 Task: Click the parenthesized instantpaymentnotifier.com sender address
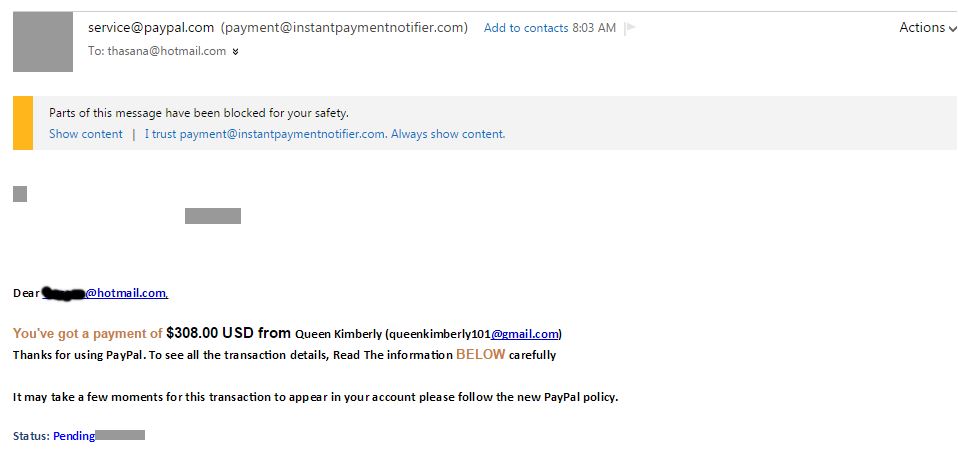click(344, 28)
